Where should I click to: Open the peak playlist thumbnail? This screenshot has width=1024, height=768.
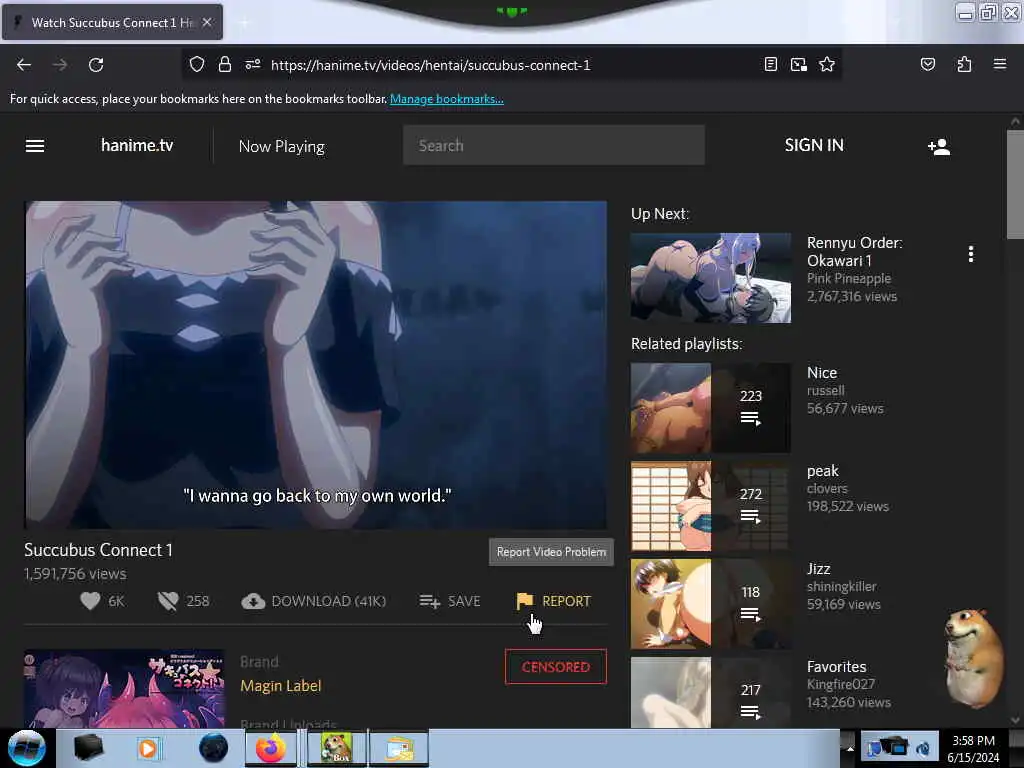click(711, 506)
